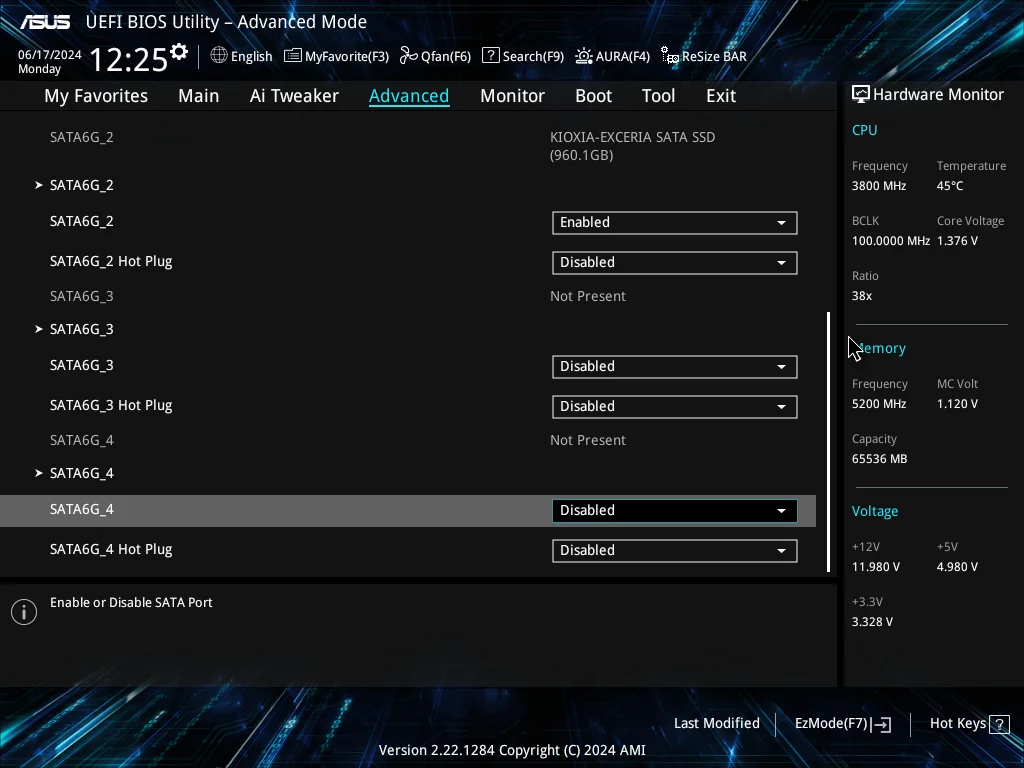
Task: Open AURA lighting icon
Action: (584, 56)
